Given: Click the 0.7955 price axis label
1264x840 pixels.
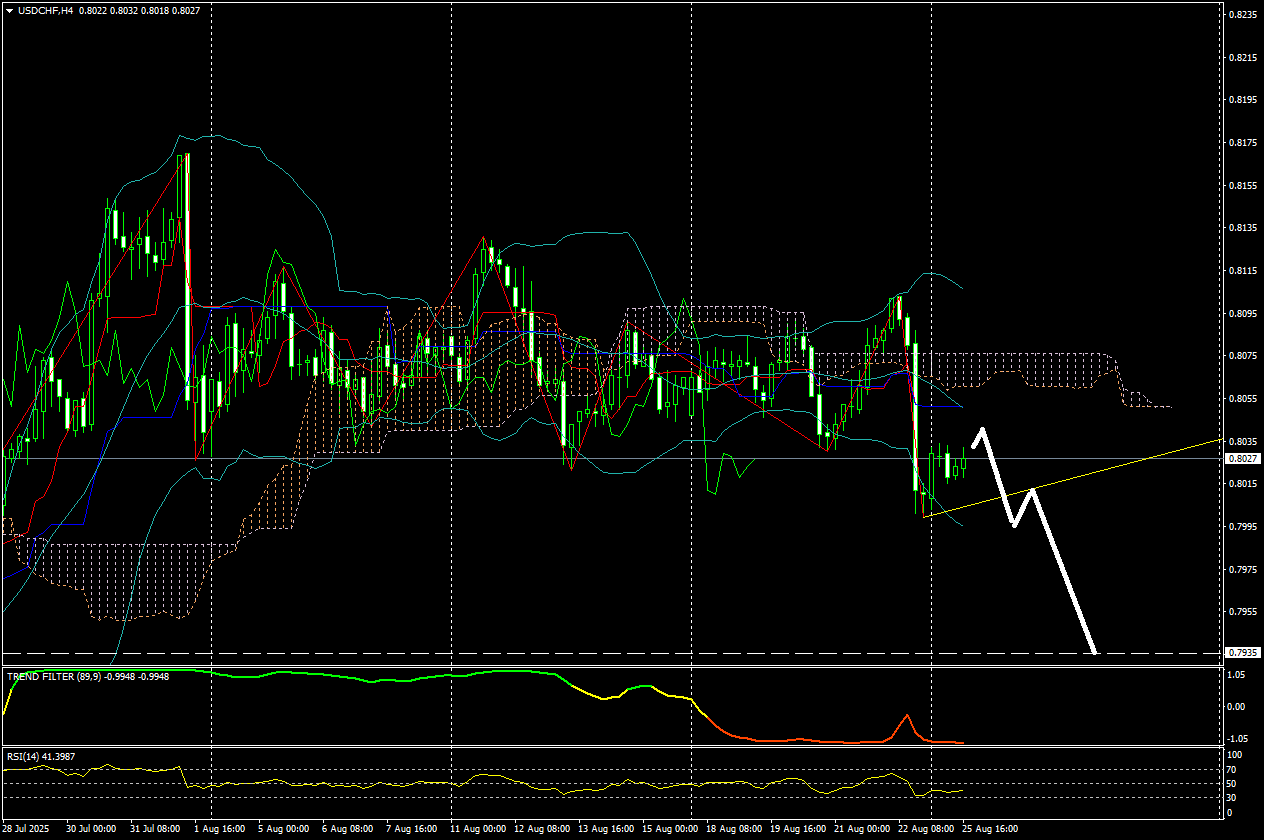Looking at the screenshot, I should (1243, 612).
